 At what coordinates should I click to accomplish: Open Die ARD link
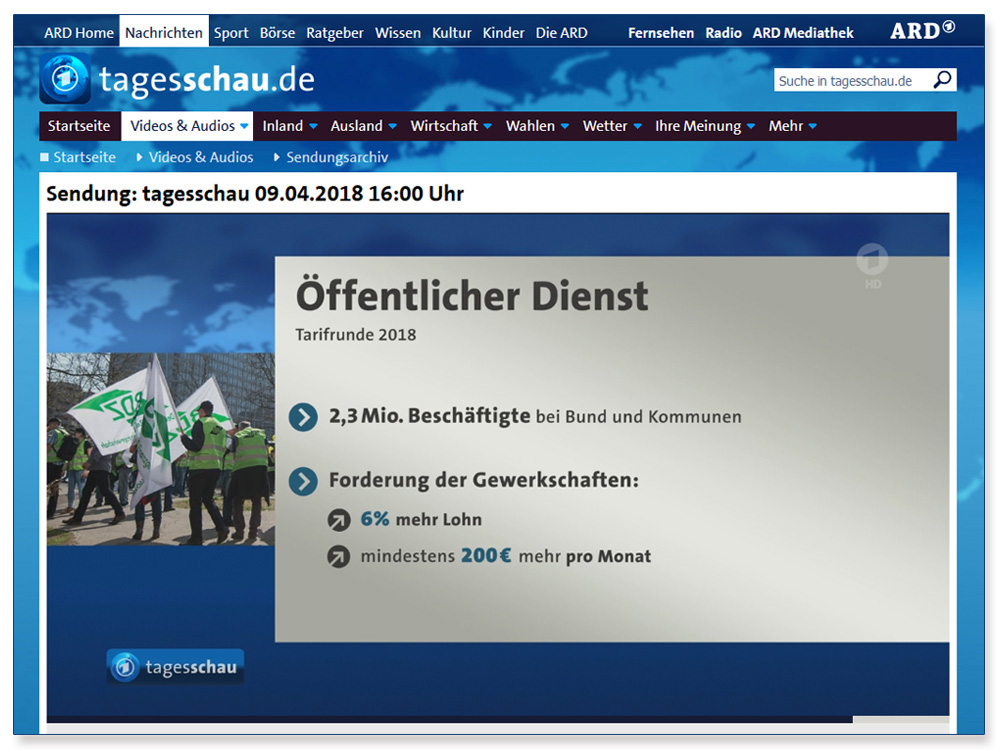(561, 33)
